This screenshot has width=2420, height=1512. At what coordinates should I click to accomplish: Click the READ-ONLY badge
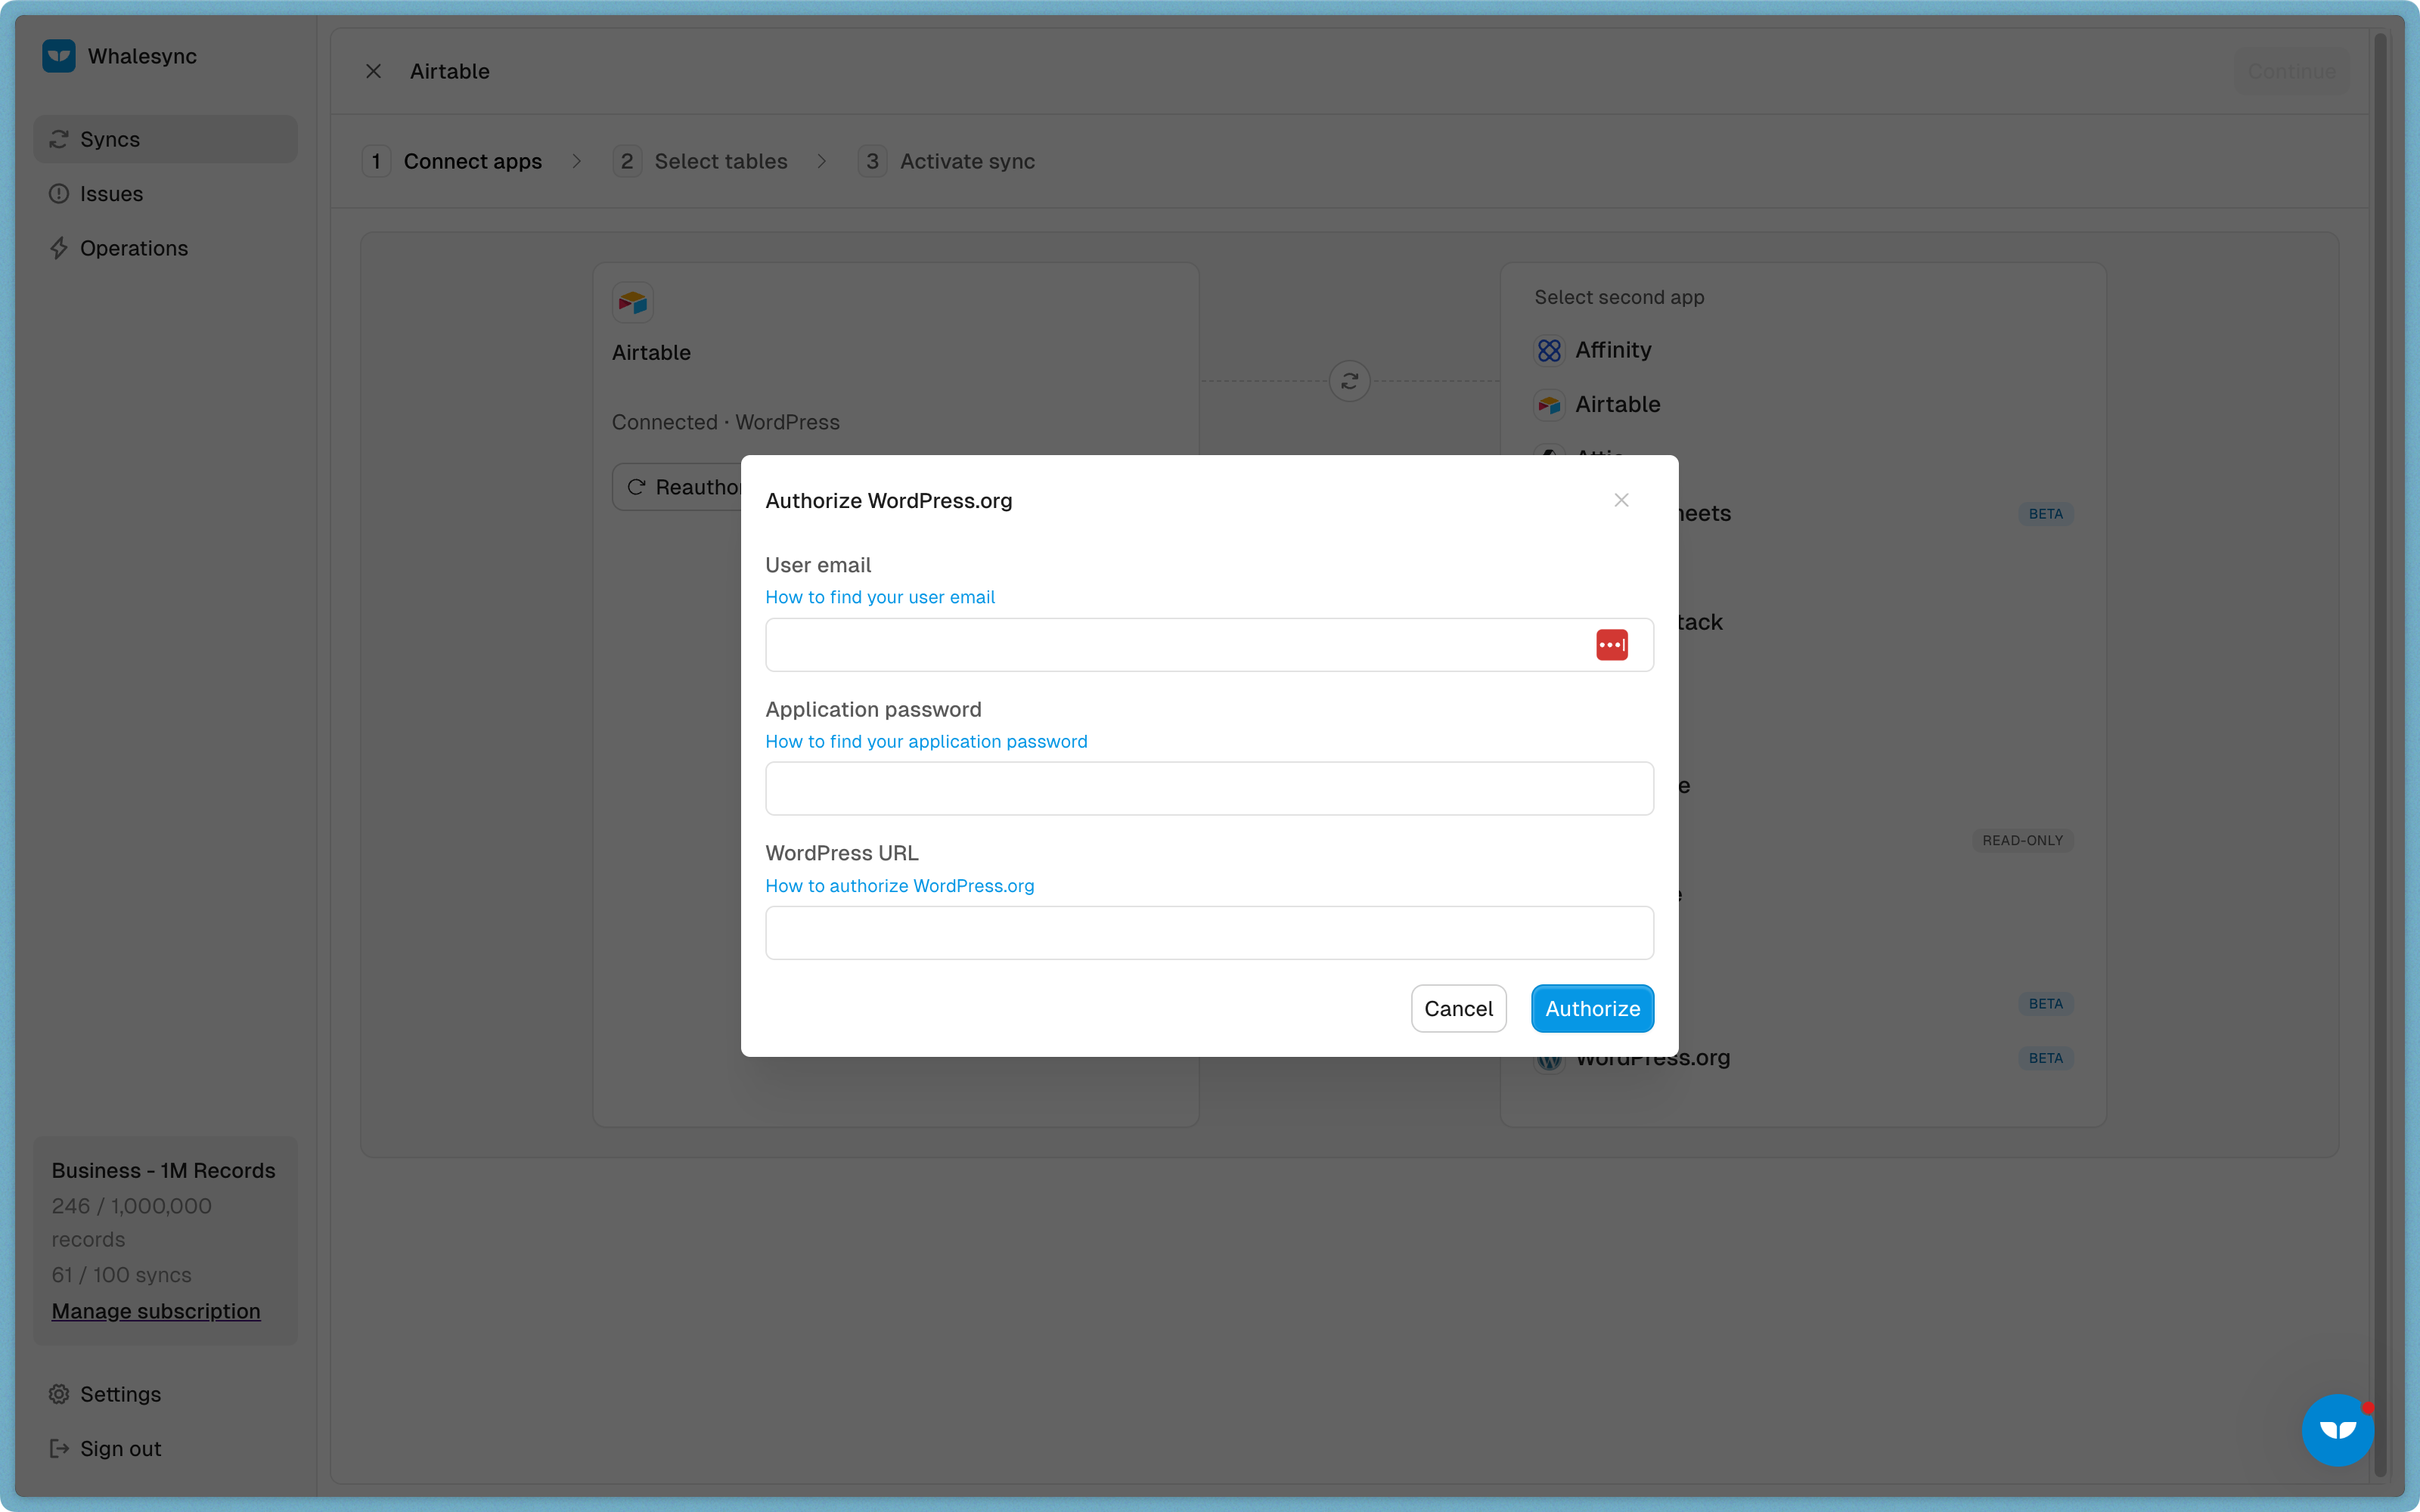pyautogui.click(x=2022, y=840)
